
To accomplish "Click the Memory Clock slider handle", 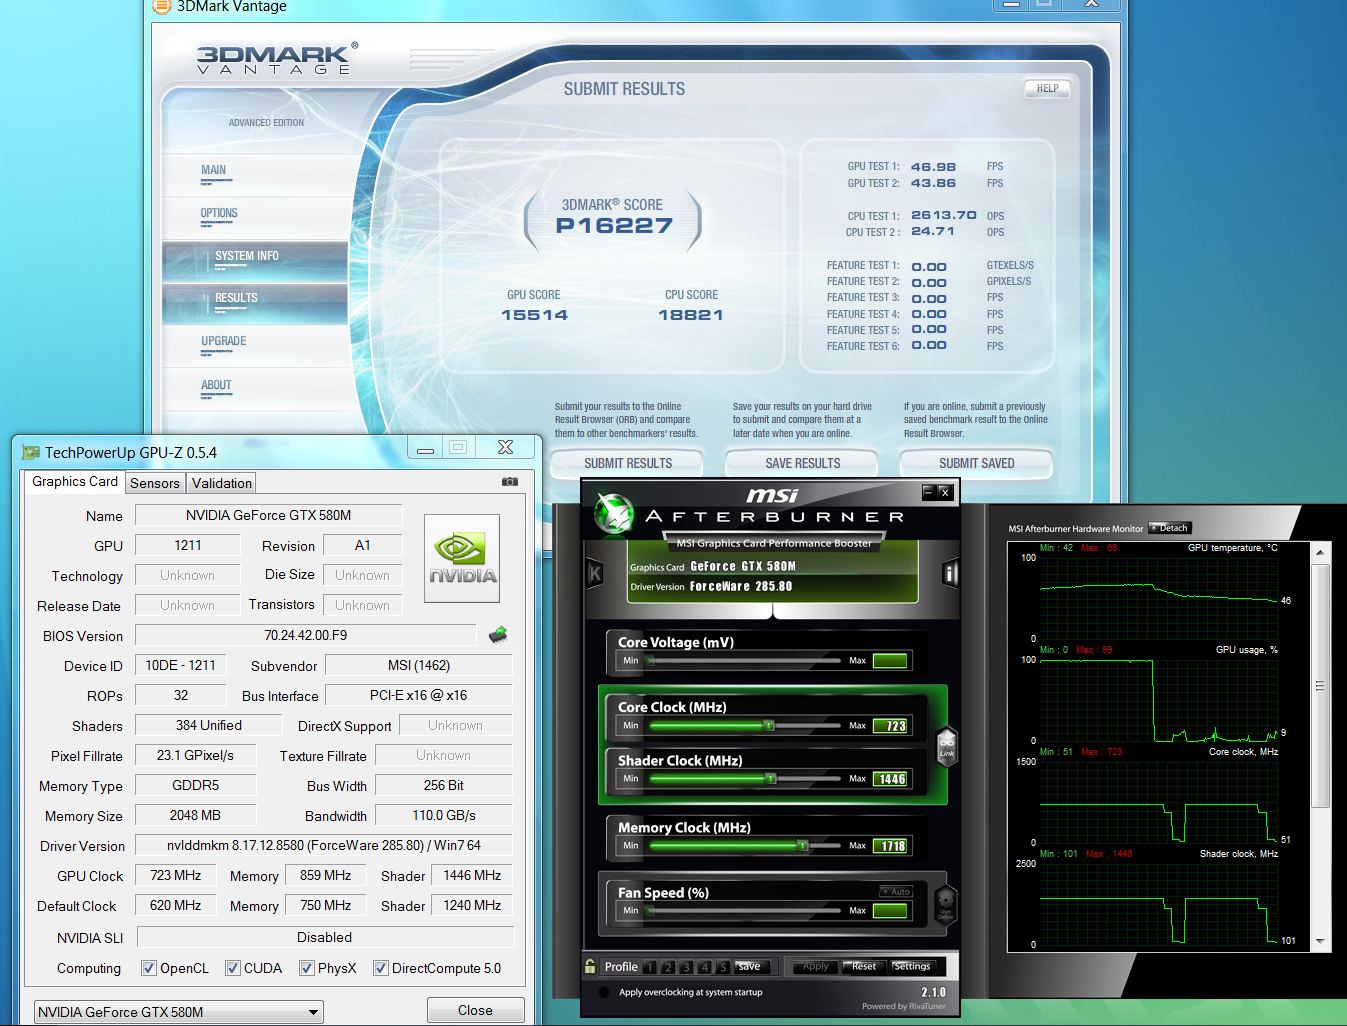I will click(803, 845).
